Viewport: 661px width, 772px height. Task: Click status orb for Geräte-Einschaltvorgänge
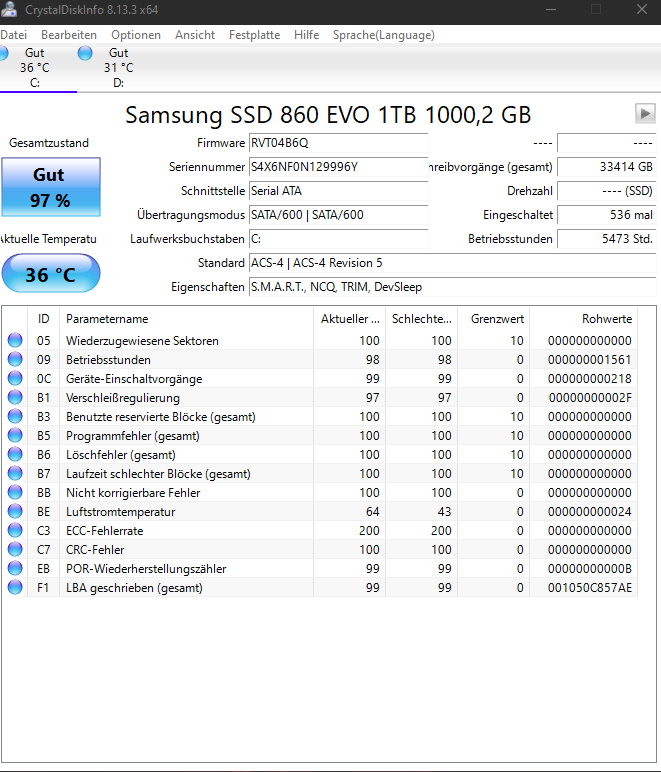(x=15, y=378)
